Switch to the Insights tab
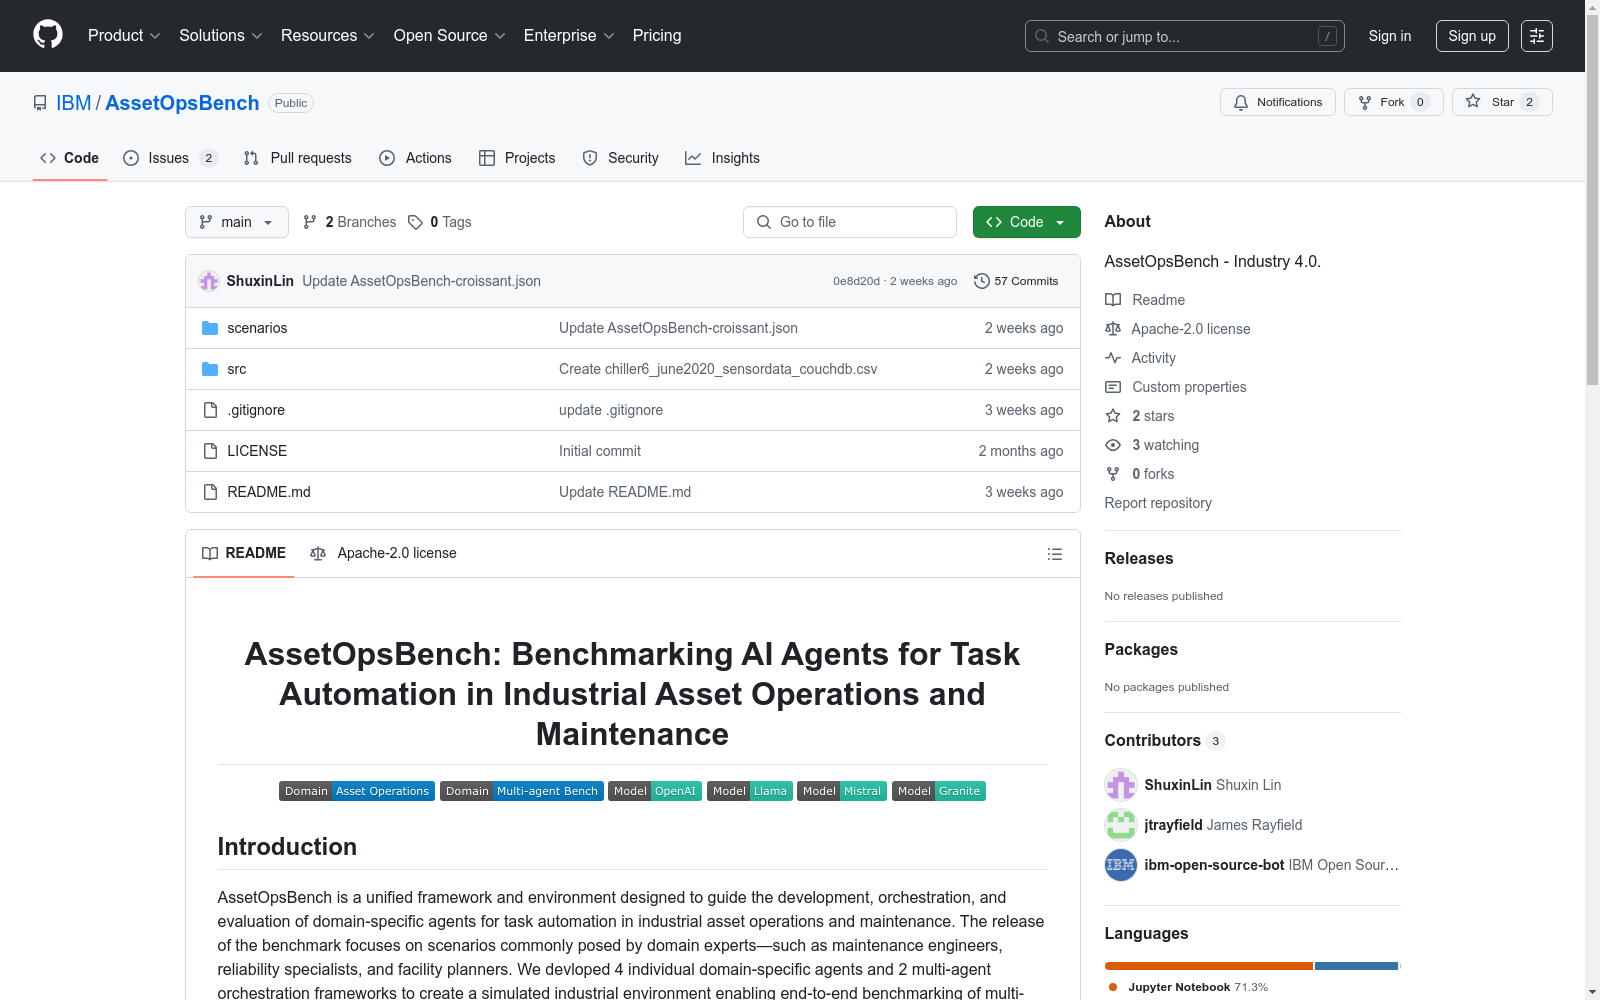1600x1000 pixels. coord(723,158)
